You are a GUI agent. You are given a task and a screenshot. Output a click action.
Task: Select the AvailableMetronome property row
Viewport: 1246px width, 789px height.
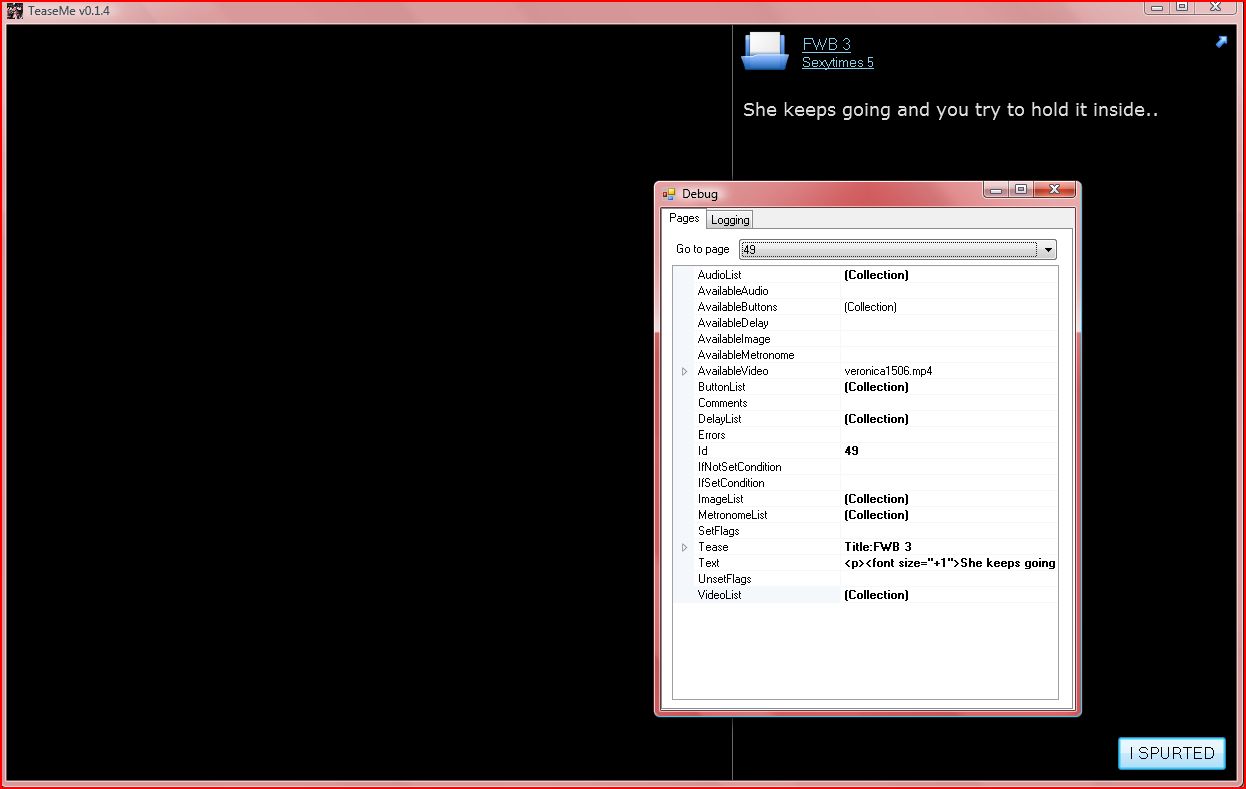click(865, 355)
